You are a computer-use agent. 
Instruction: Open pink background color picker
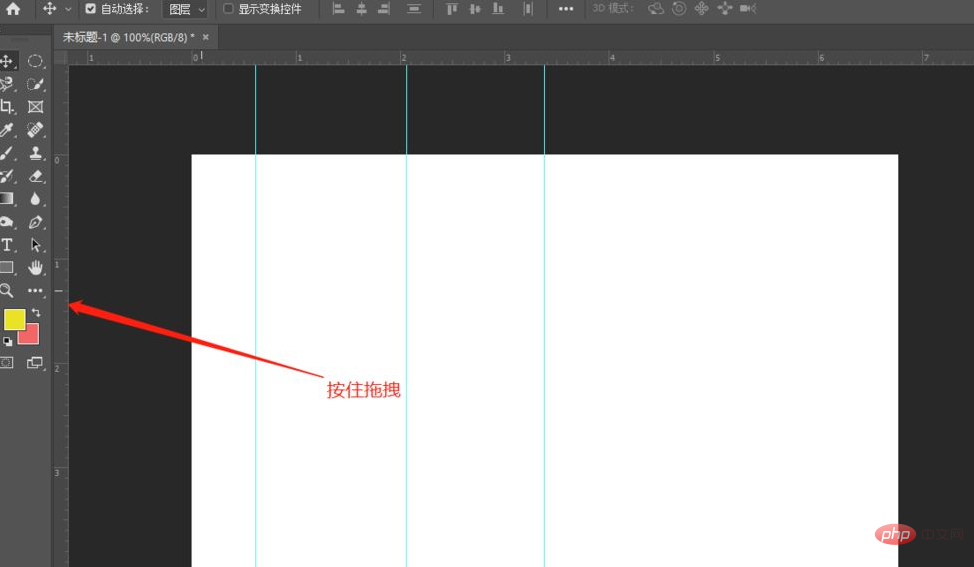[x=30, y=335]
